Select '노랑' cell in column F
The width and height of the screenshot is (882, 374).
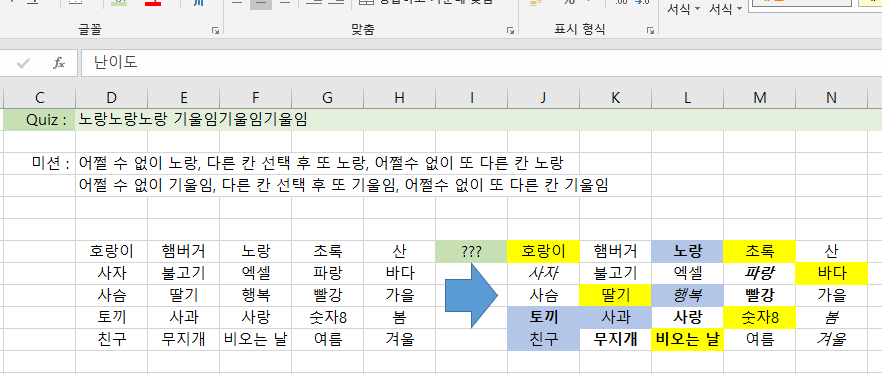pyautogui.click(x=255, y=251)
